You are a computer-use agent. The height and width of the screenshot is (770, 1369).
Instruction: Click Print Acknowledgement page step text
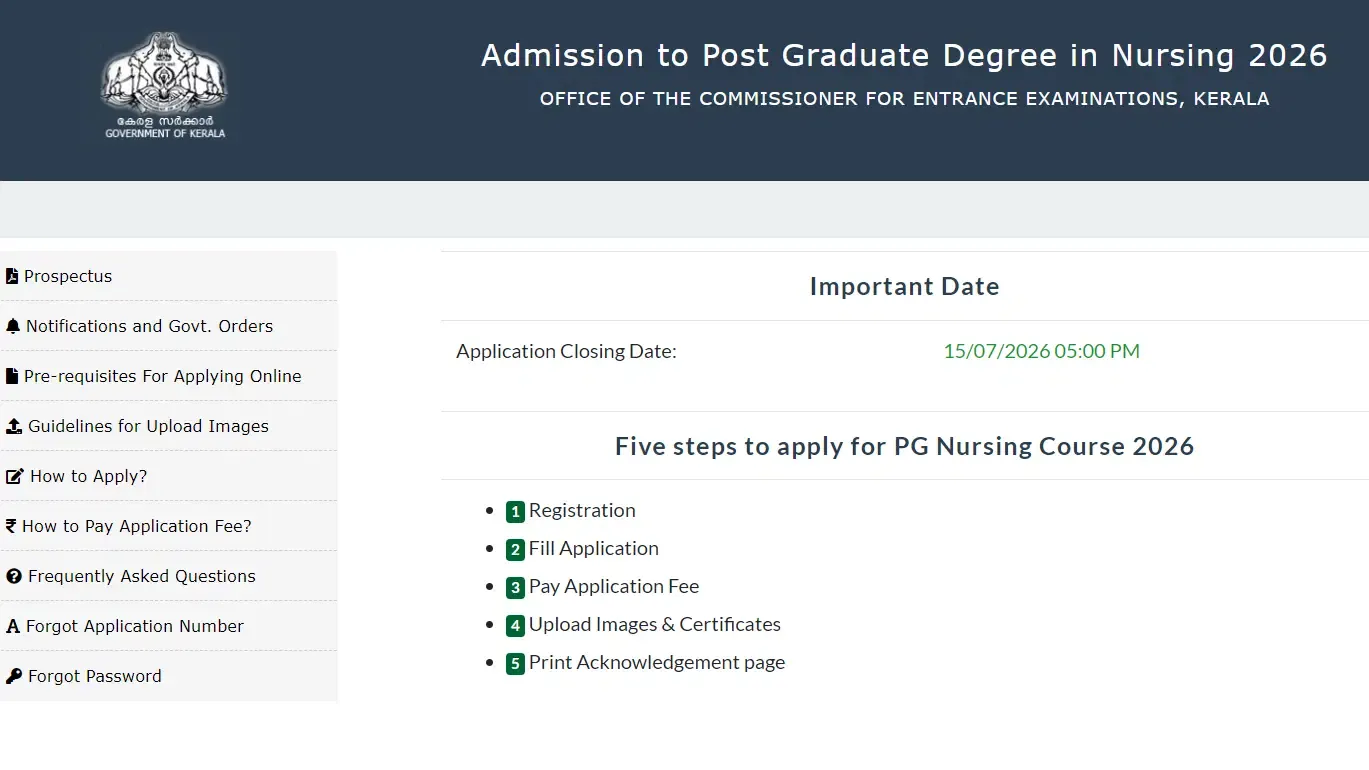coord(657,662)
